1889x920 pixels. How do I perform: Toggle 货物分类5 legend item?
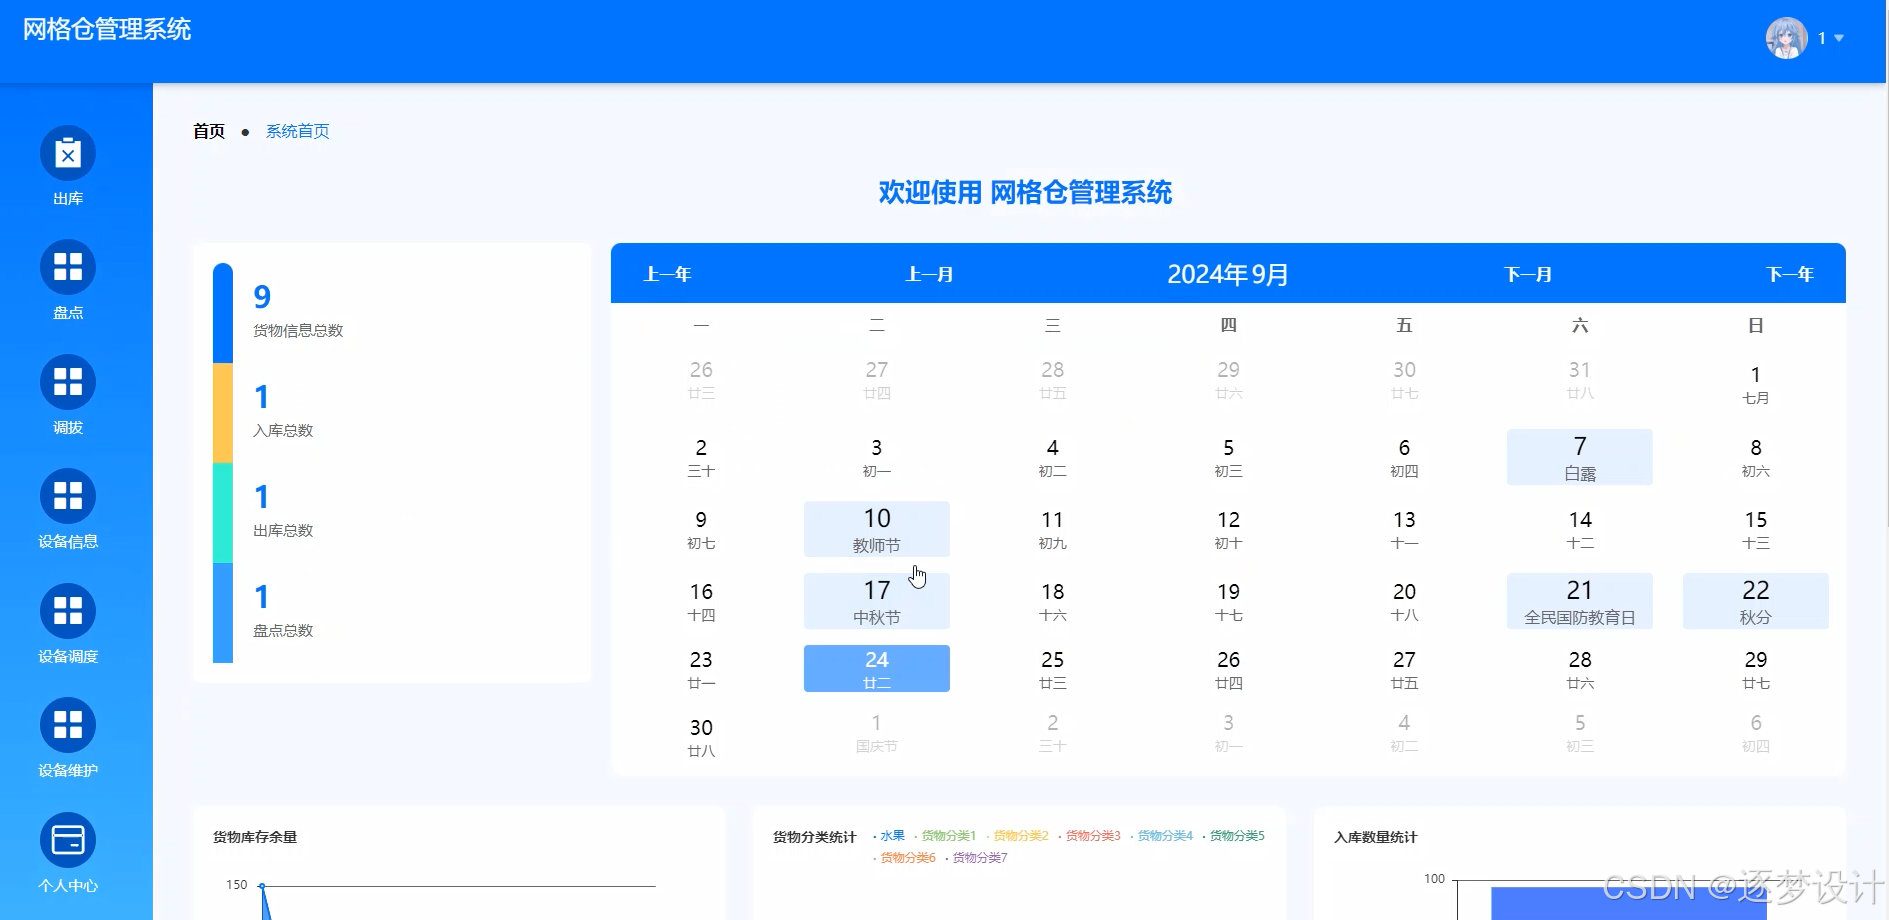pos(1233,836)
